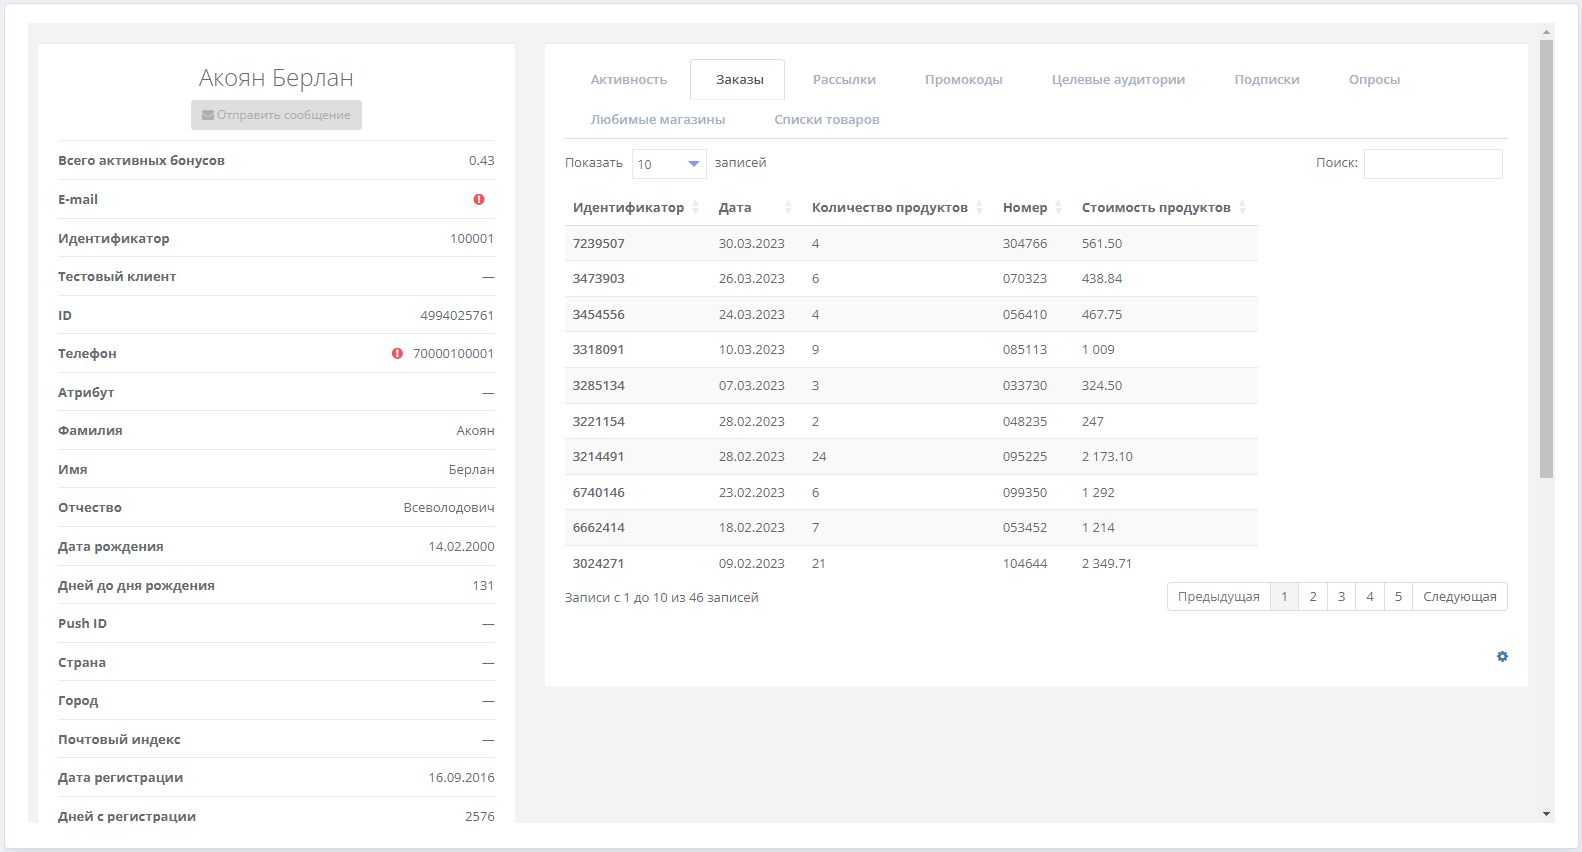Image resolution: width=1582 pixels, height=852 pixels.
Task: Click order identifier 3221154
Action: click(x=598, y=422)
